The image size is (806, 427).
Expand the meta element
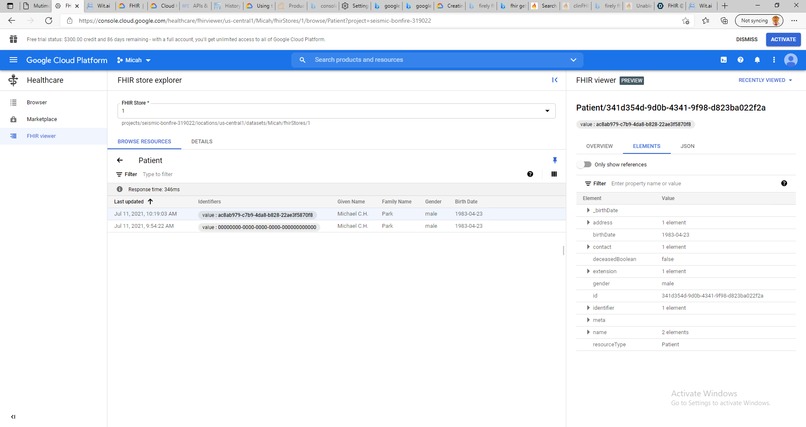pos(588,320)
